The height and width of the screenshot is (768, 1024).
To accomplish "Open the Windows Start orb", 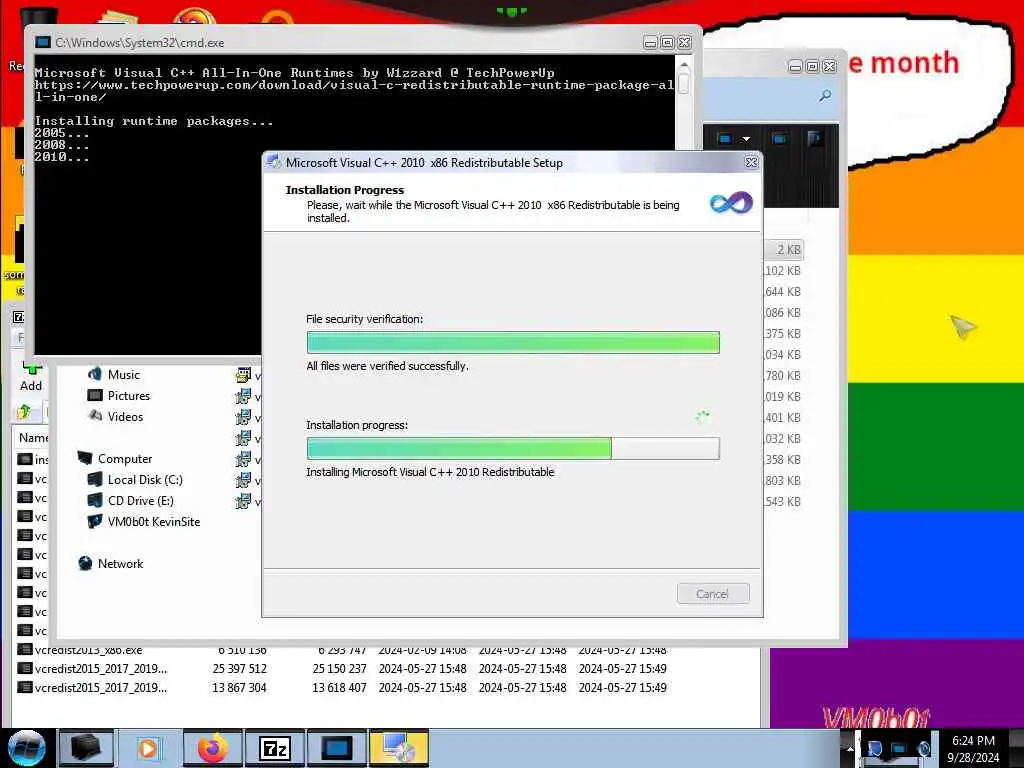I will tap(27, 748).
